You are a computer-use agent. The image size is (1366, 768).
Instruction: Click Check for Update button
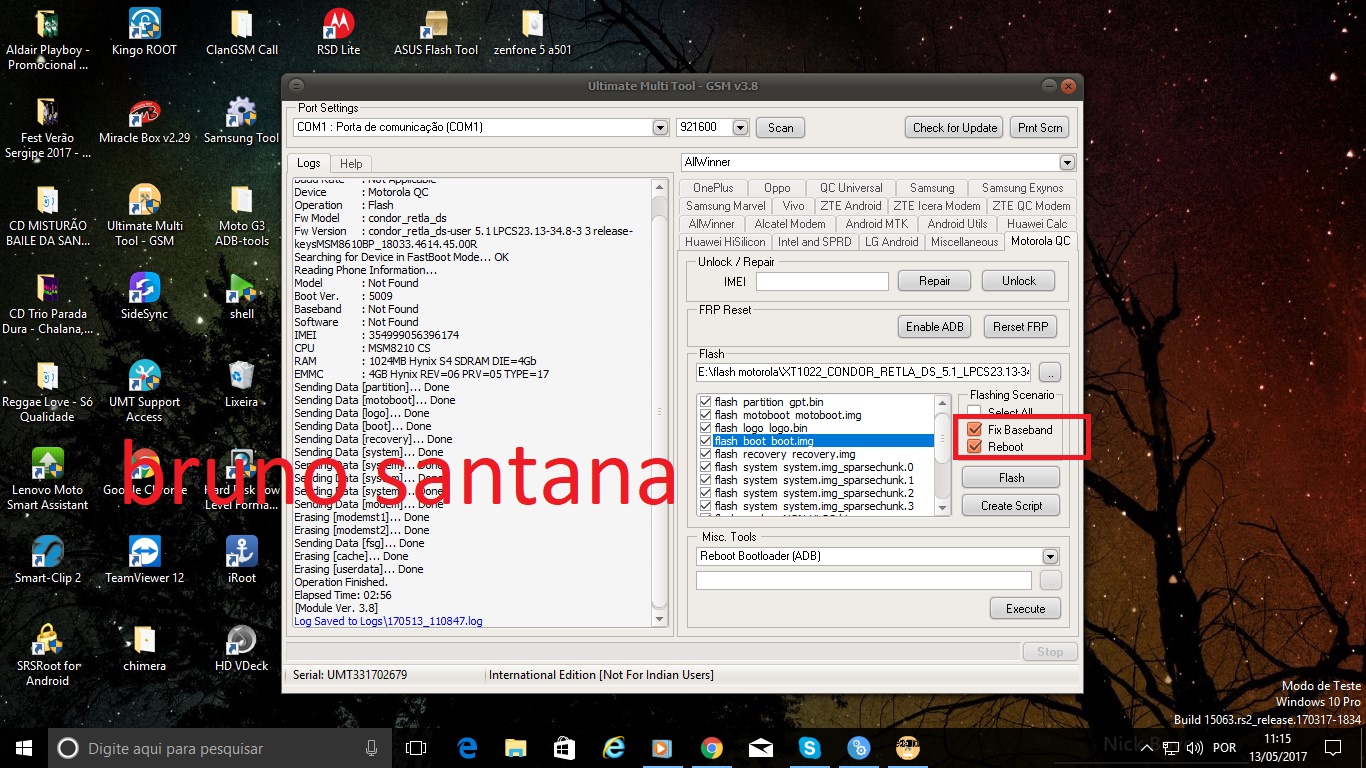(x=955, y=128)
